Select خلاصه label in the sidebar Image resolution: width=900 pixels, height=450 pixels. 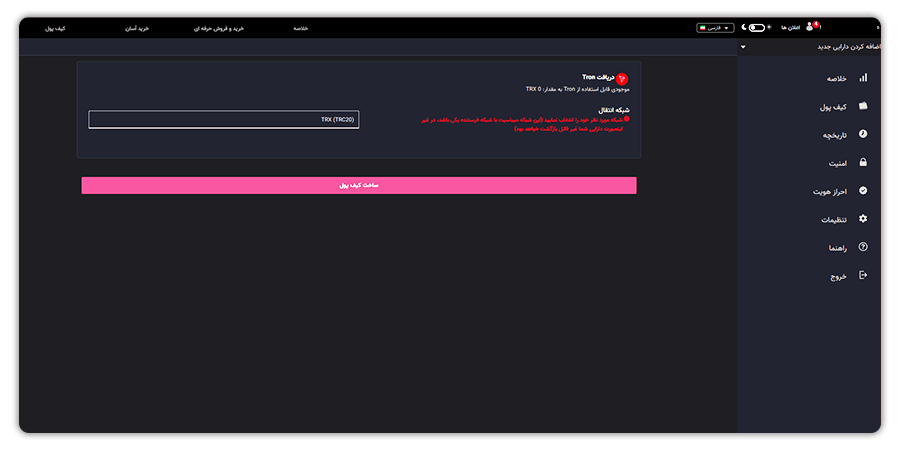pyautogui.click(x=836, y=79)
